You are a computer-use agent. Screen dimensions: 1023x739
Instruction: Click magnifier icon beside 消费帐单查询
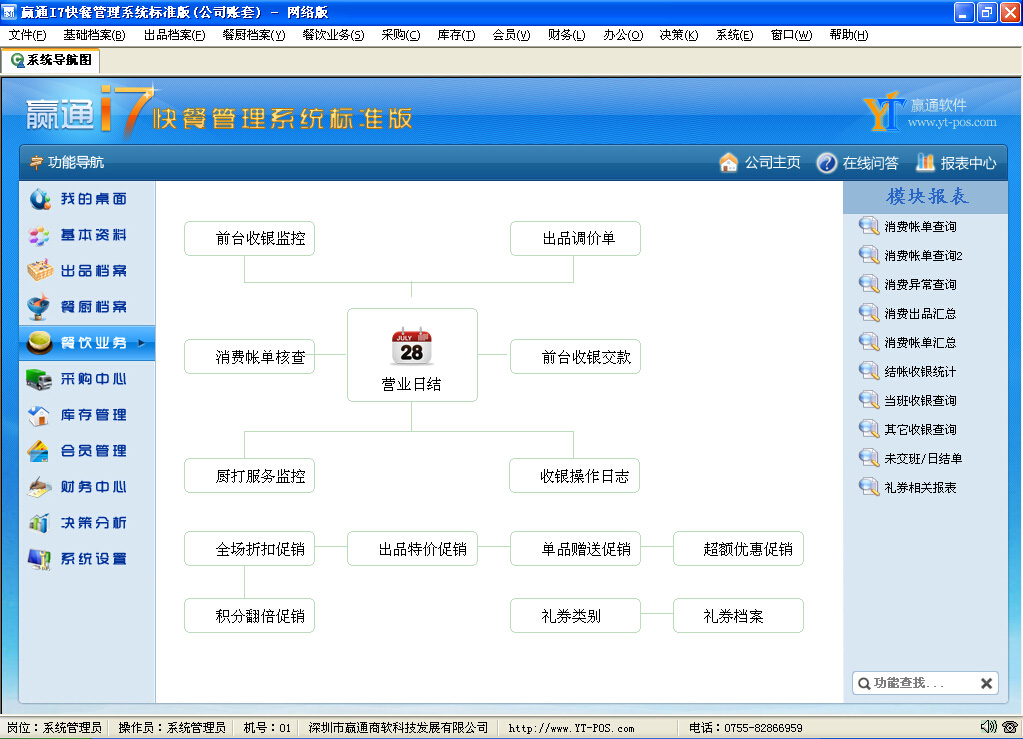point(869,226)
